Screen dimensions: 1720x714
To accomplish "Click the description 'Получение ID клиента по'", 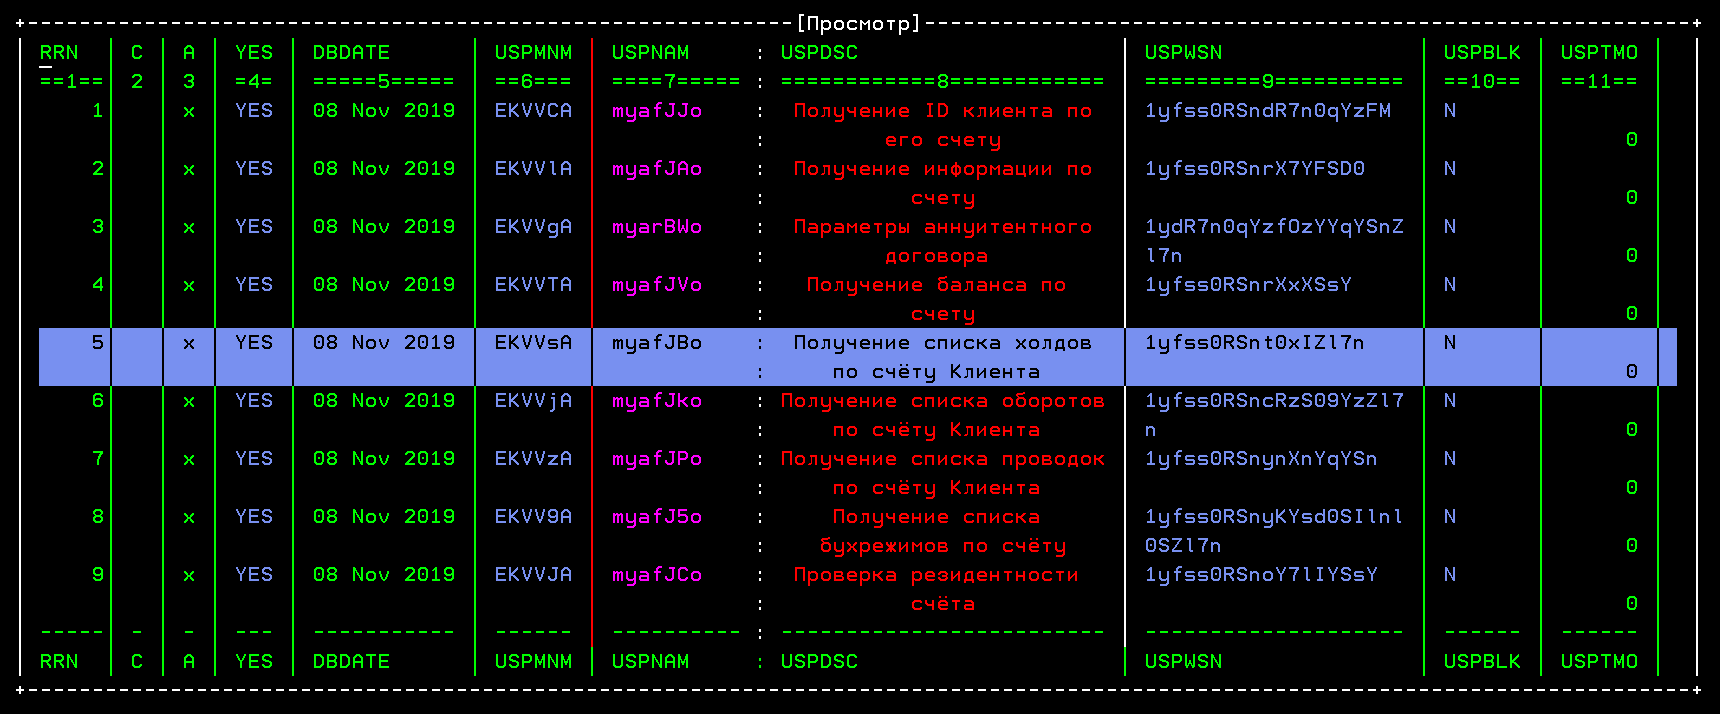I will click(943, 111).
